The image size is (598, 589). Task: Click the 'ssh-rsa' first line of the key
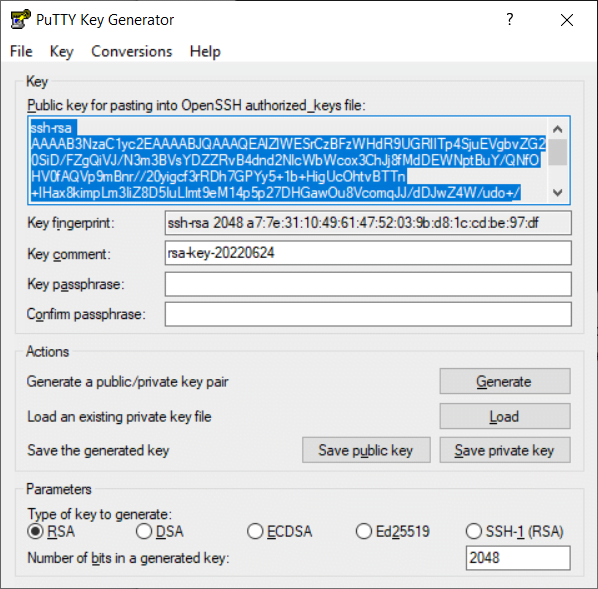(x=51, y=128)
